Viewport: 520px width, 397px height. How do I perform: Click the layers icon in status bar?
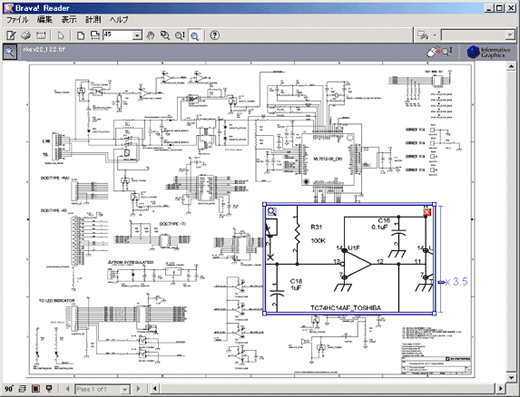(x=22, y=389)
